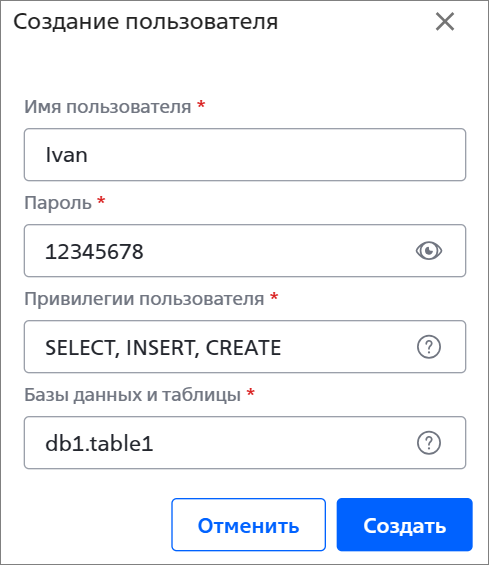The width and height of the screenshot is (489, 565).
Task: Click the blank area below the dialog title
Action: click(x=245, y=65)
